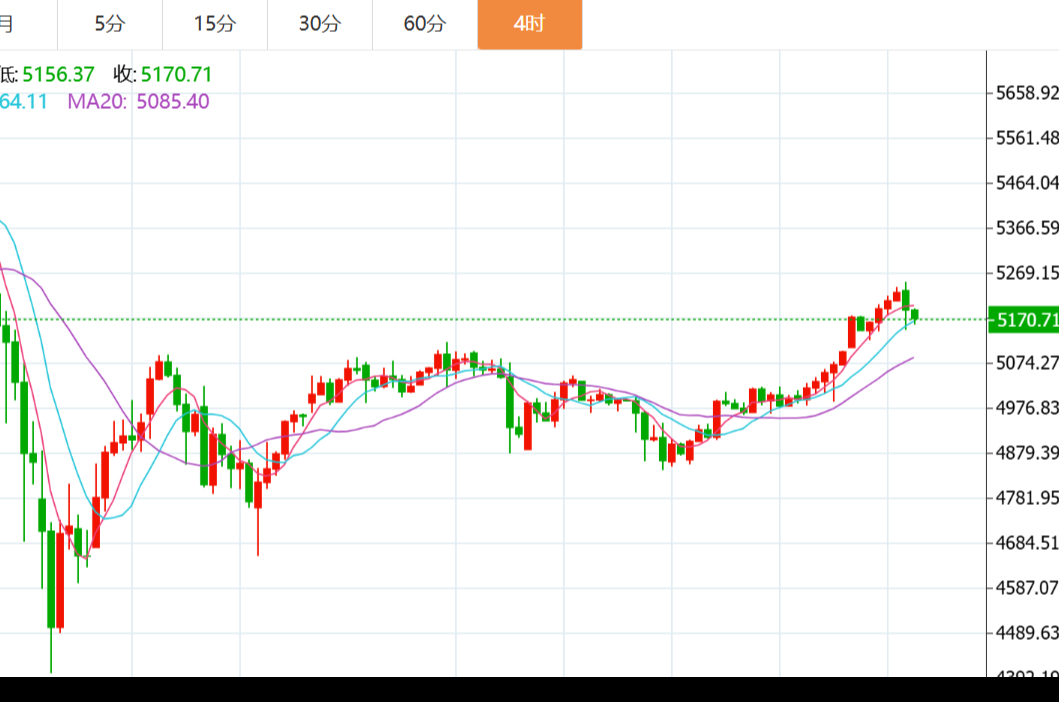Switch to the 5分 timeframe tab
The image size is (1059, 702).
pyautogui.click(x=110, y=24)
